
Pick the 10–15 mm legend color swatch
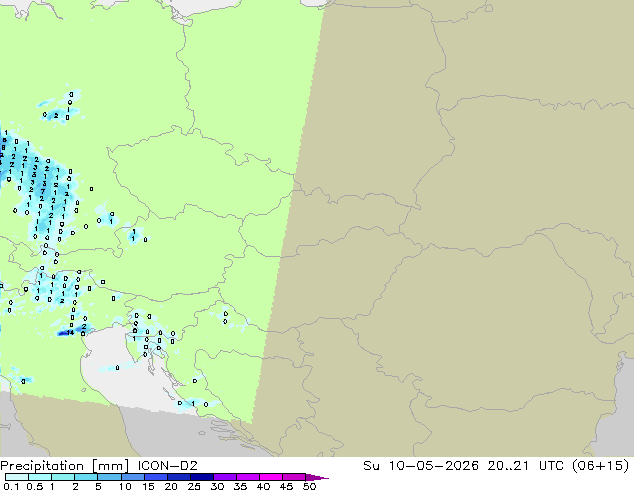click(x=132, y=477)
